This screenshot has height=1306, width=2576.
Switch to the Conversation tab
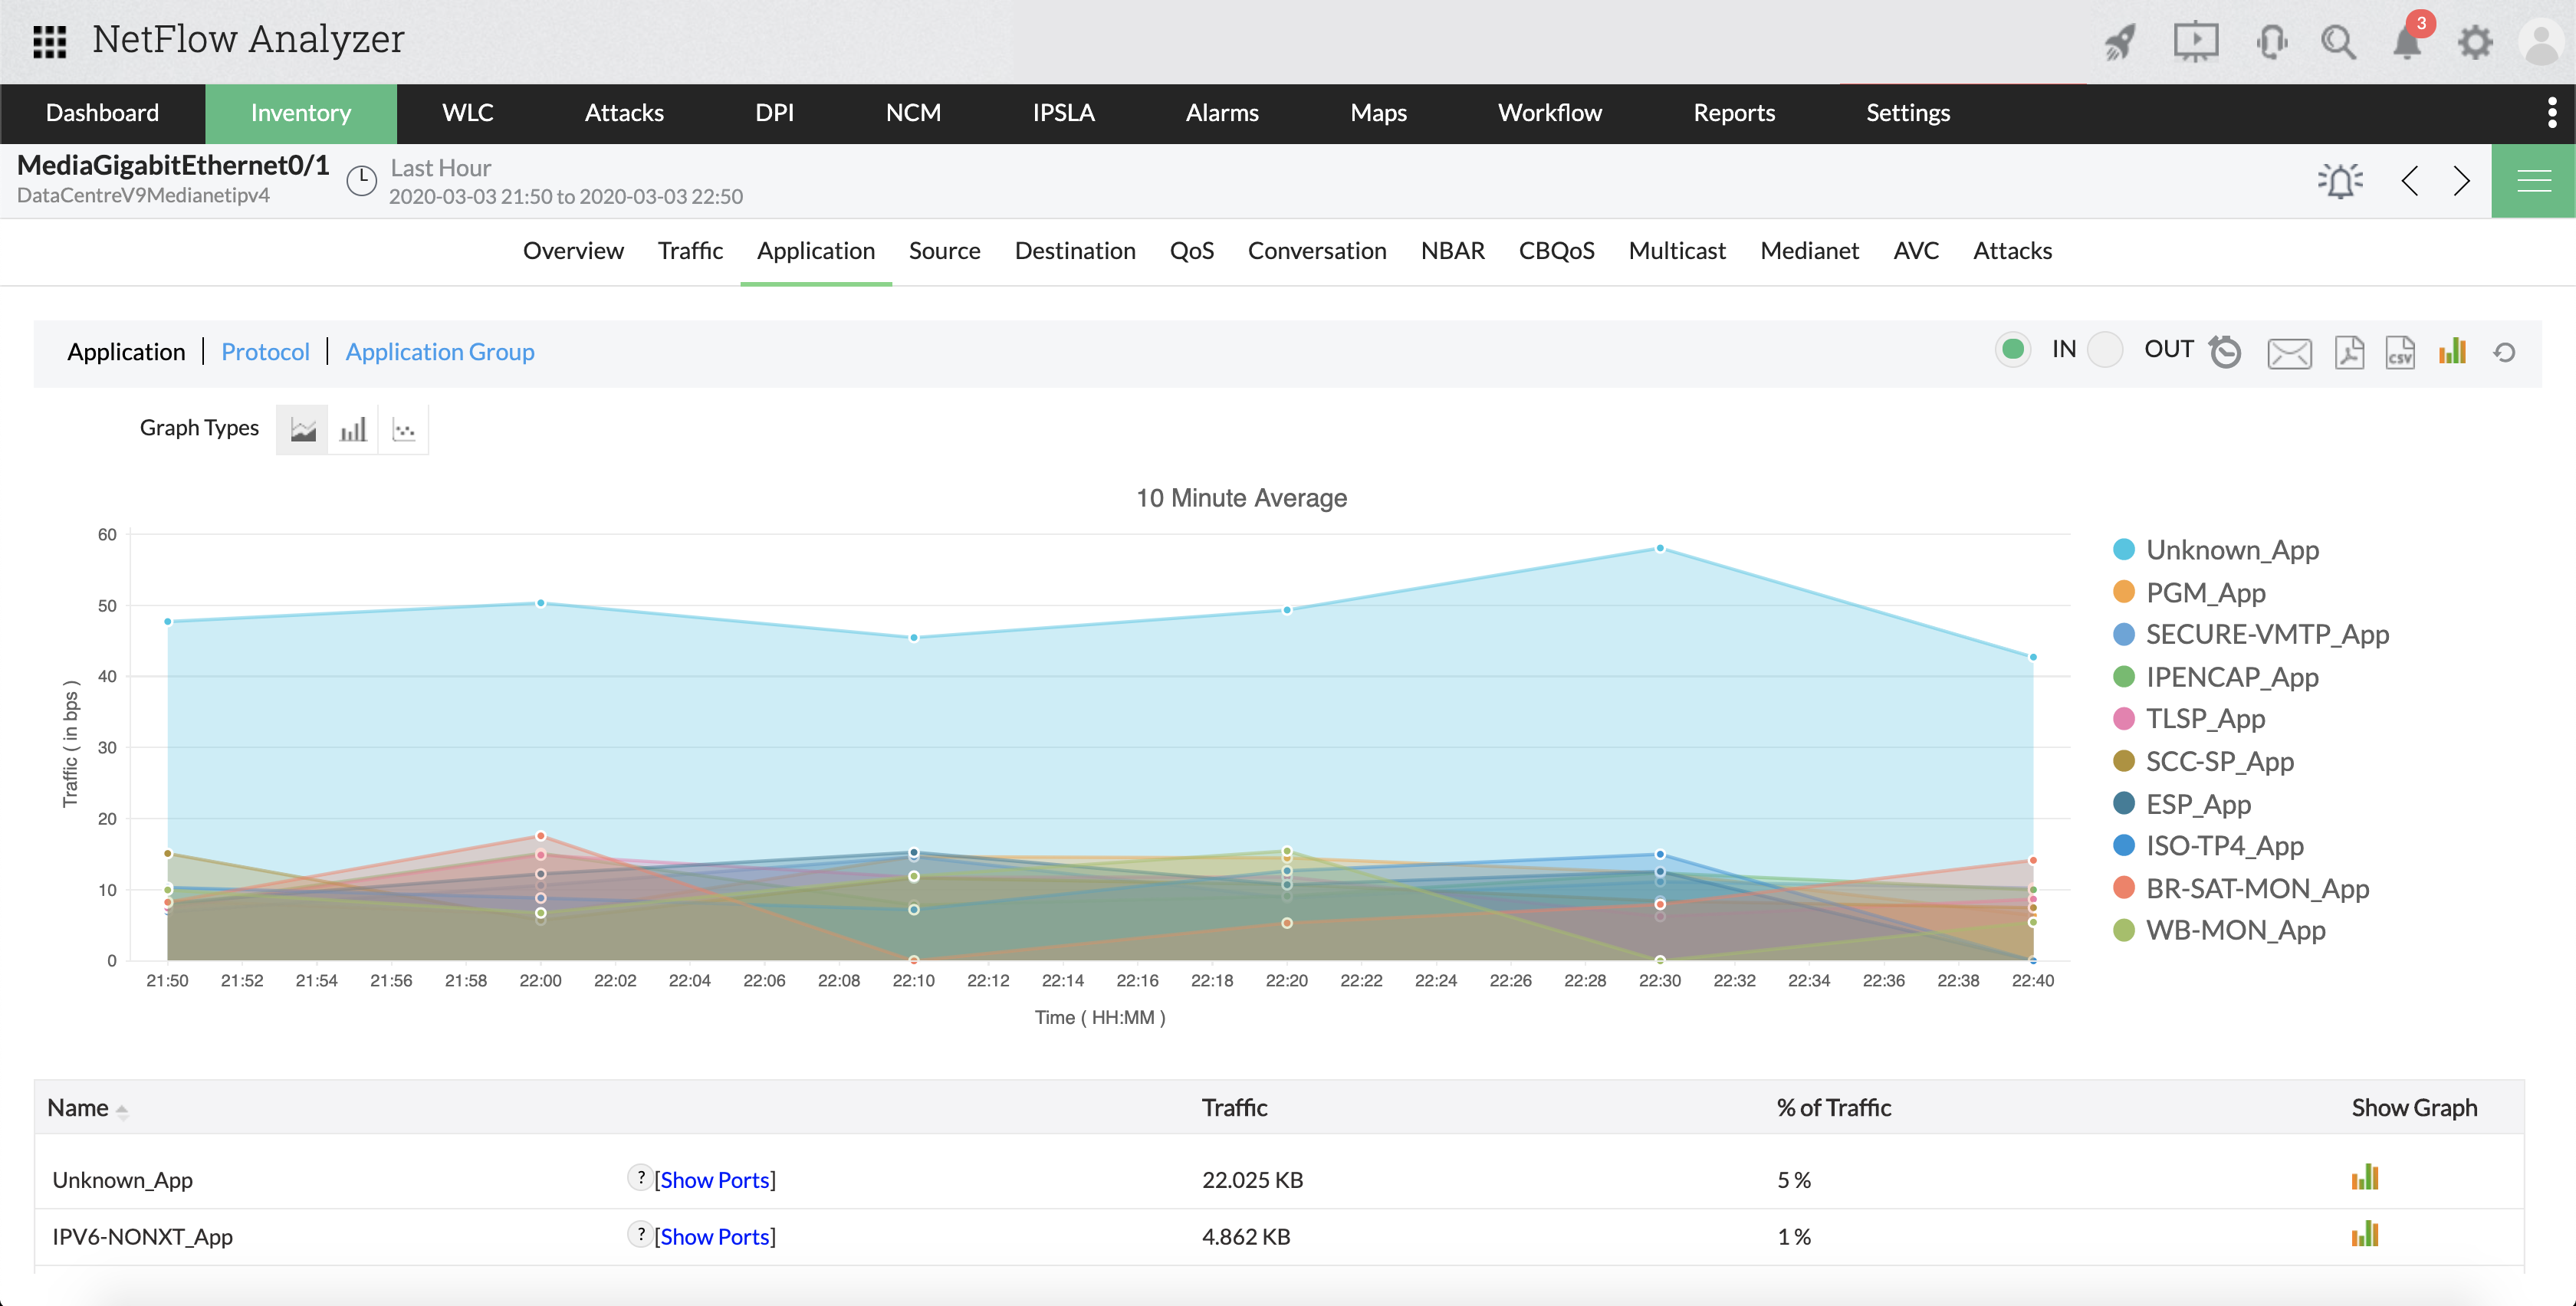pos(1316,251)
